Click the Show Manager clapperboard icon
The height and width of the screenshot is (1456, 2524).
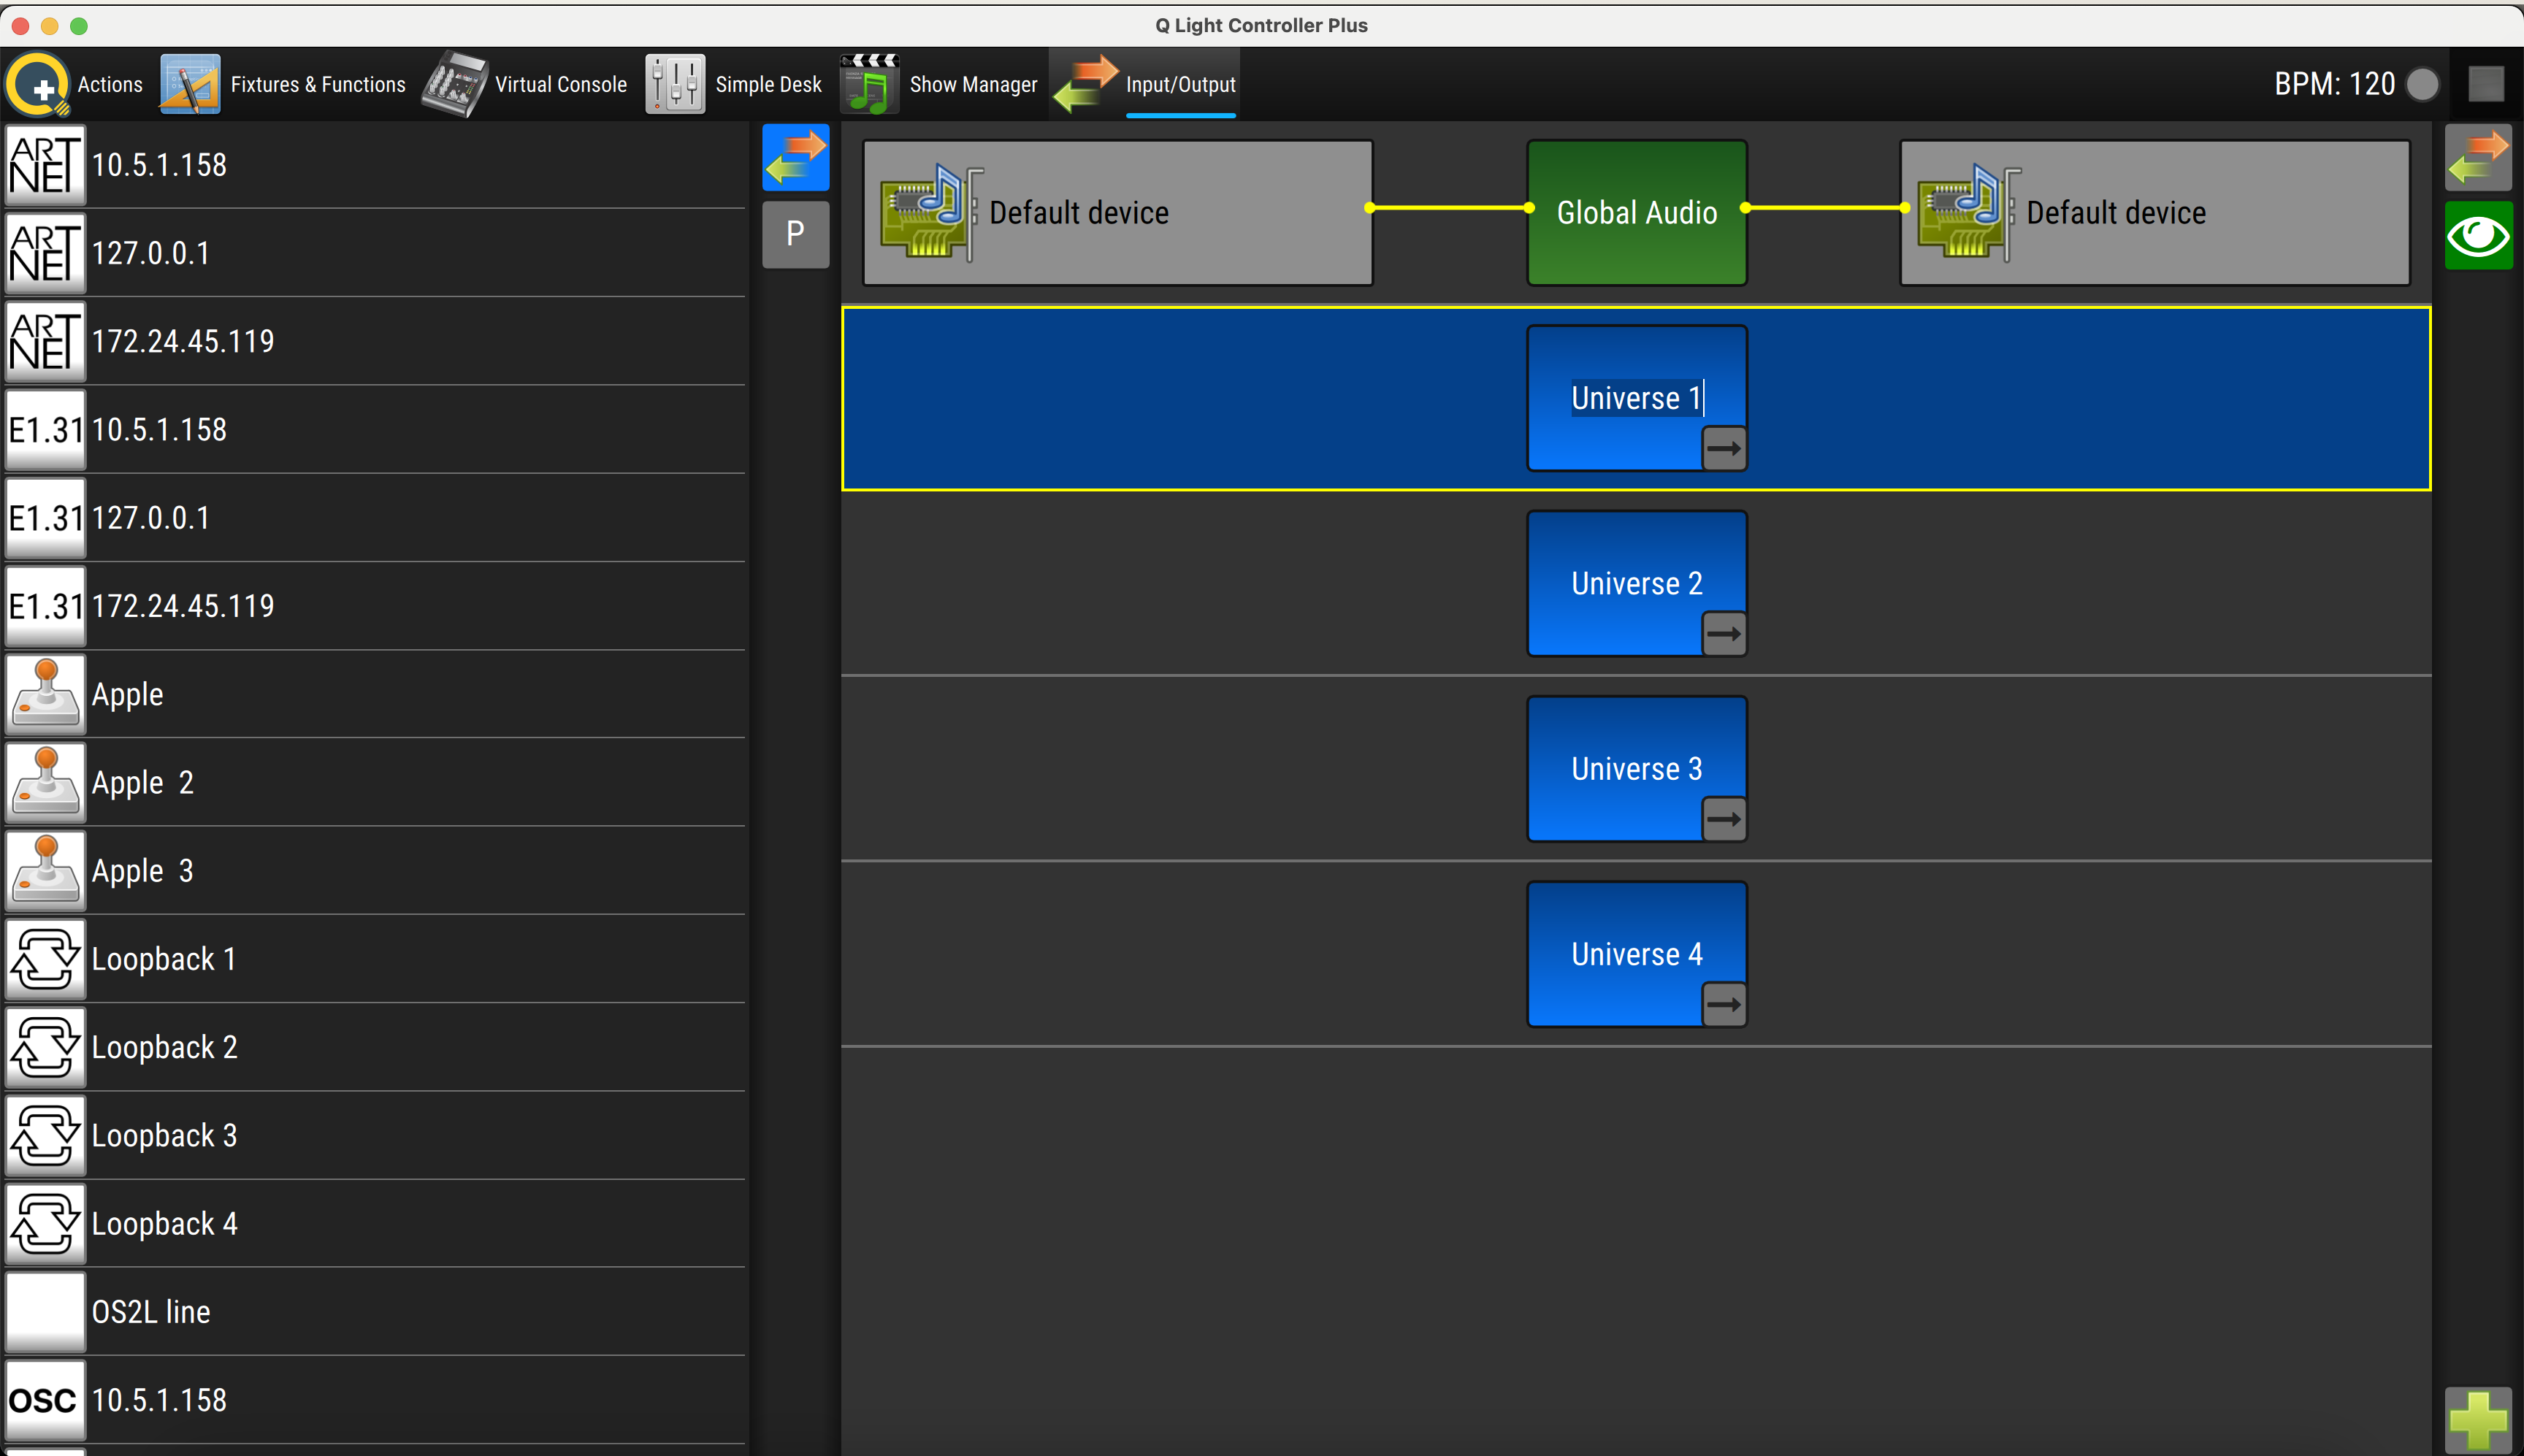[870, 84]
